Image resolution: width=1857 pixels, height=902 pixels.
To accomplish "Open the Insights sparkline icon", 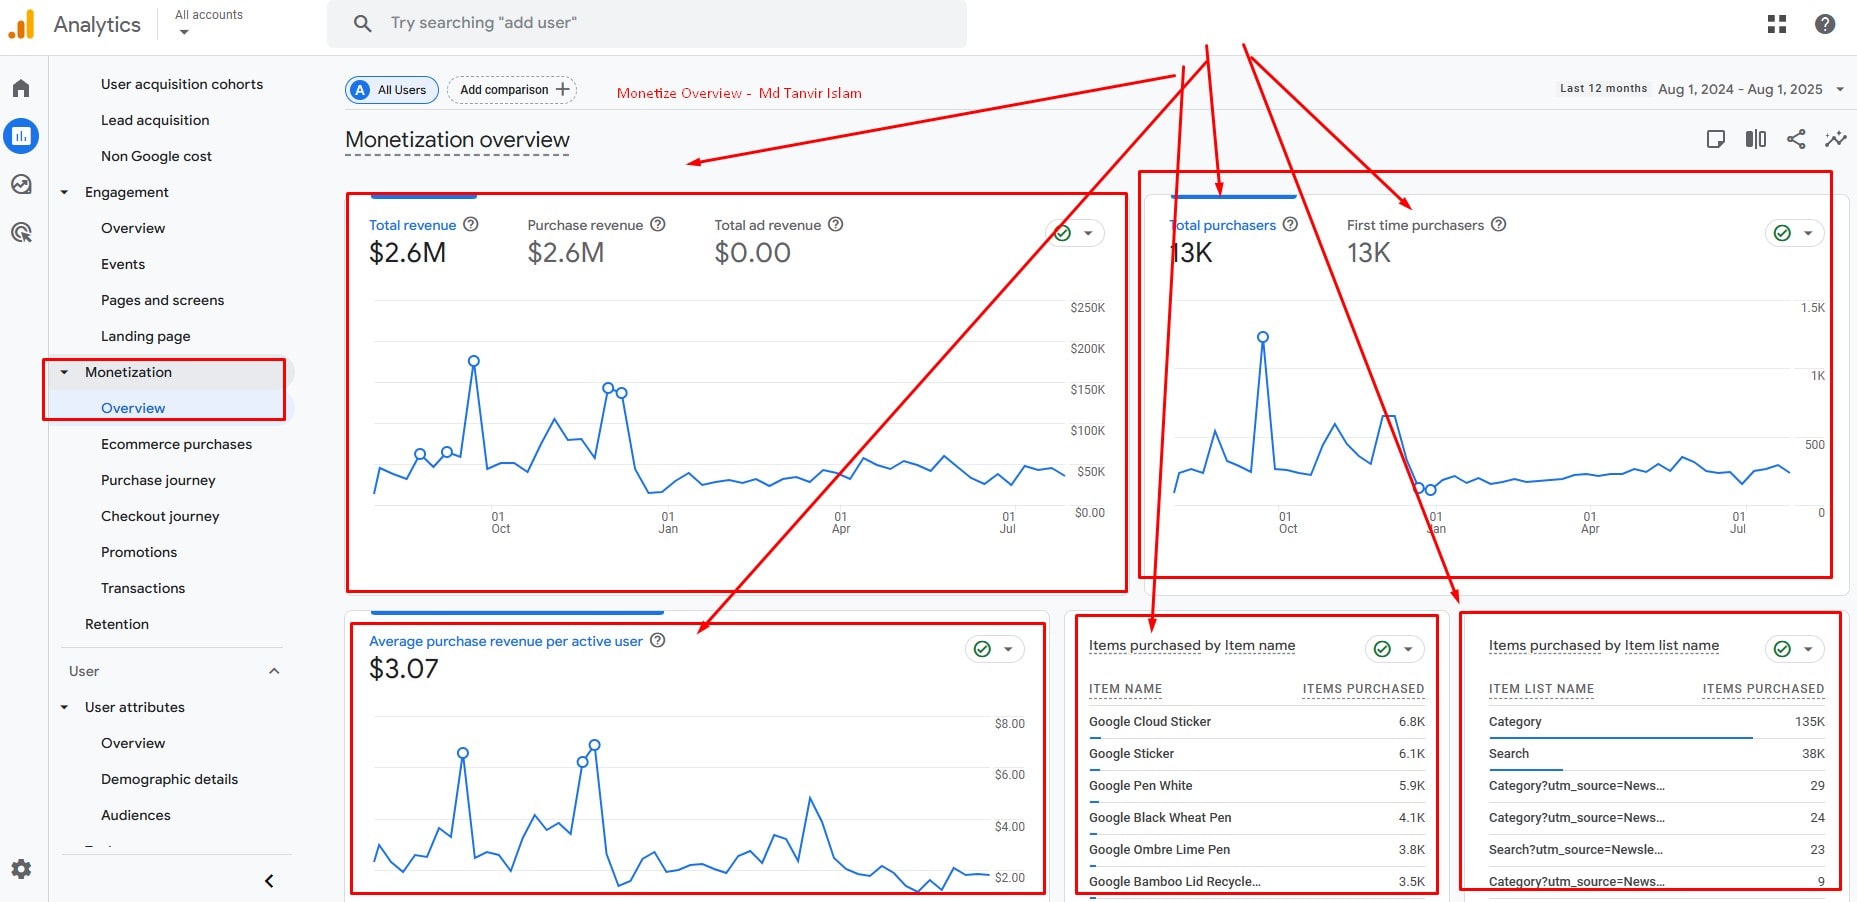I will (1835, 139).
